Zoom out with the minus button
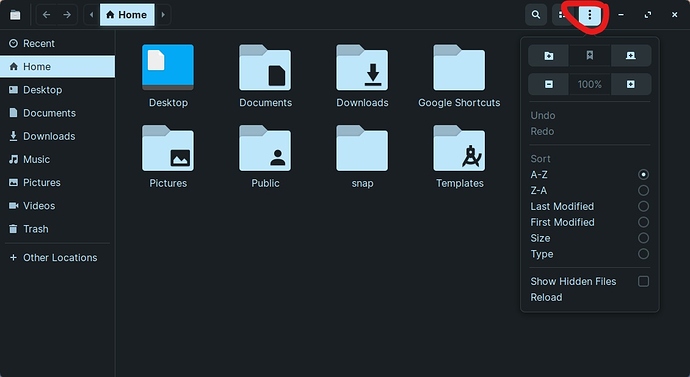 coord(548,84)
